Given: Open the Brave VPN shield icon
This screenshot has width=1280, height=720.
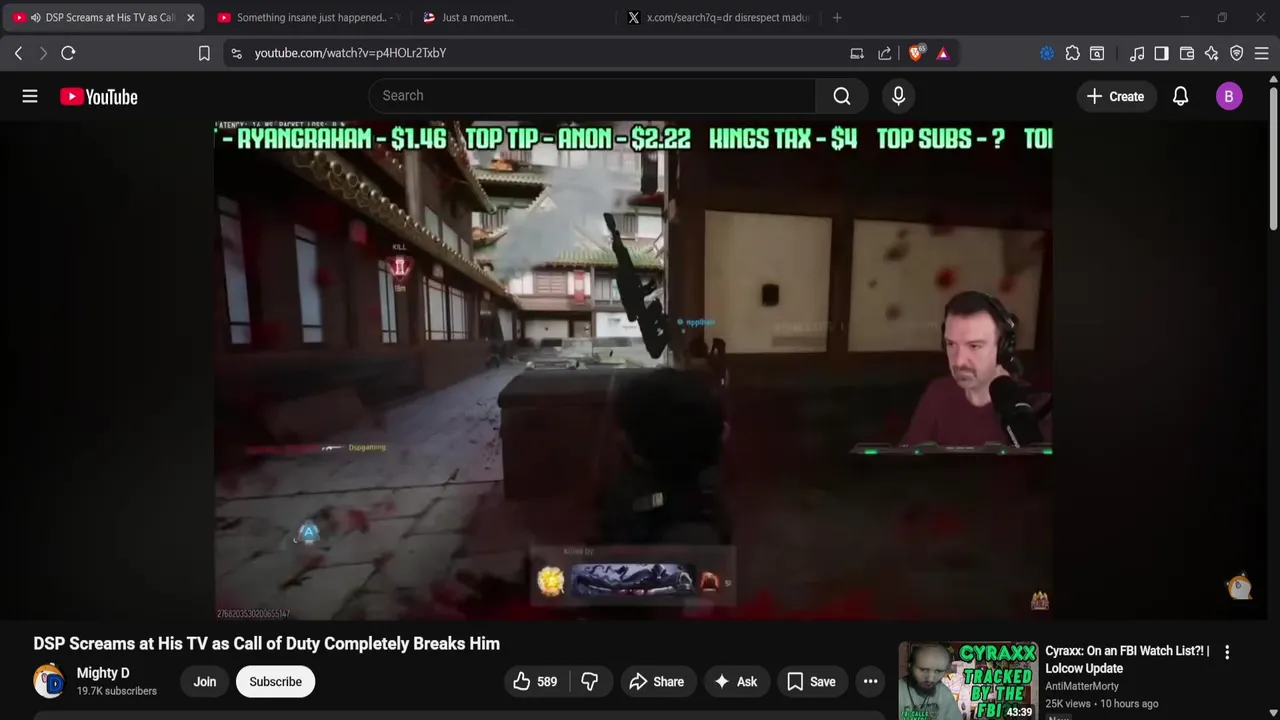Looking at the screenshot, I should point(1237,53).
